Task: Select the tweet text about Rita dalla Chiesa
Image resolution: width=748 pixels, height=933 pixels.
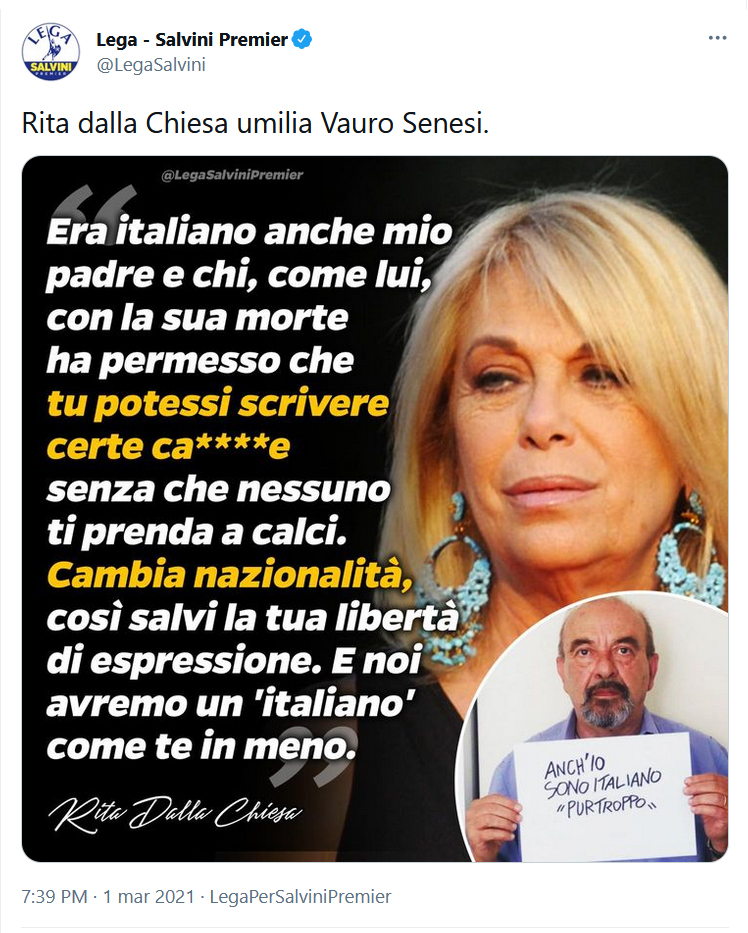Action: [255, 124]
